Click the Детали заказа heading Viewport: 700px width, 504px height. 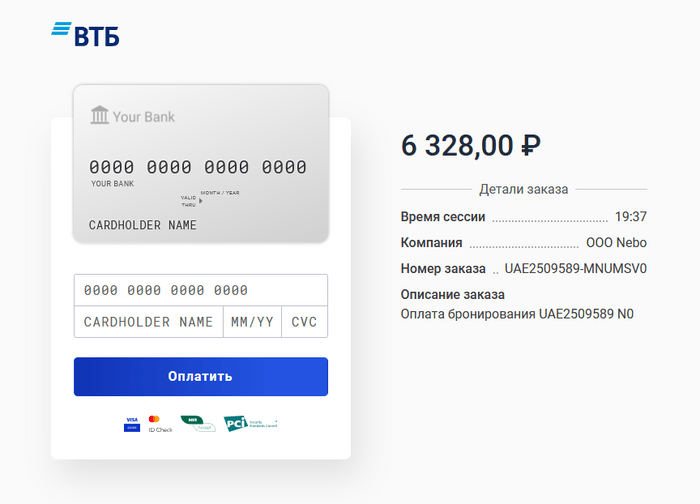point(523,189)
